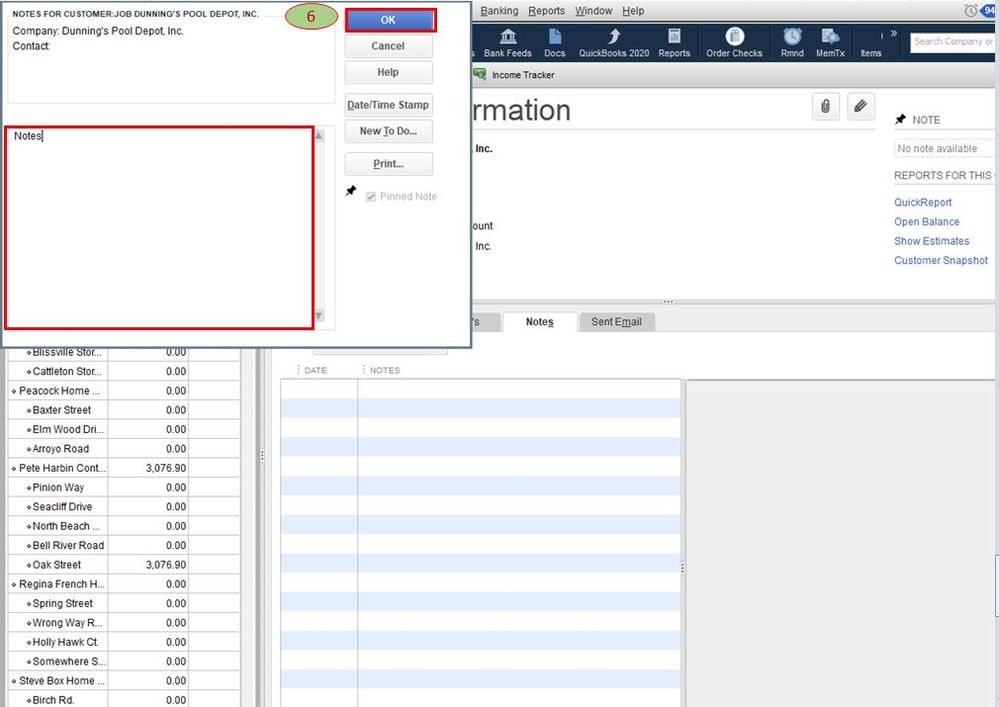Open Reports icon in the icon bar
The height and width of the screenshot is (707, 999).
(x=674, y=43)
